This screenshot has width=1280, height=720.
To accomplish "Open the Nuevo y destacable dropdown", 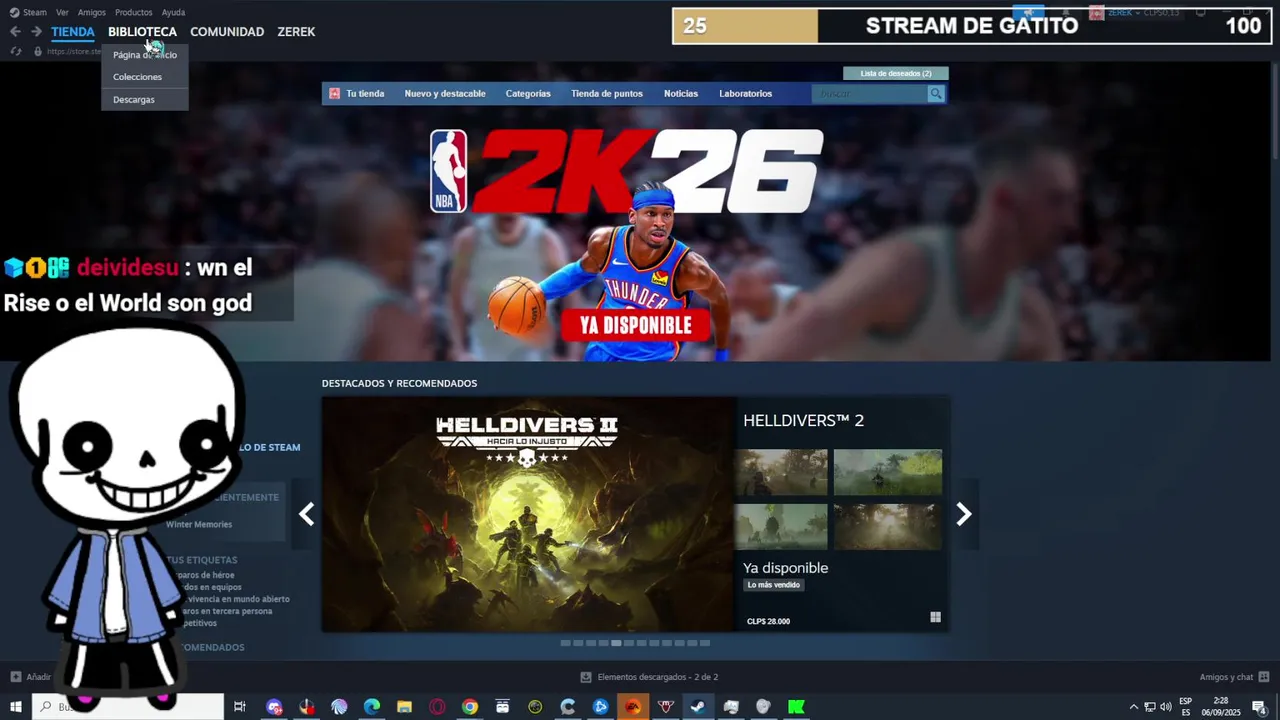I will (x=445, y=94).
